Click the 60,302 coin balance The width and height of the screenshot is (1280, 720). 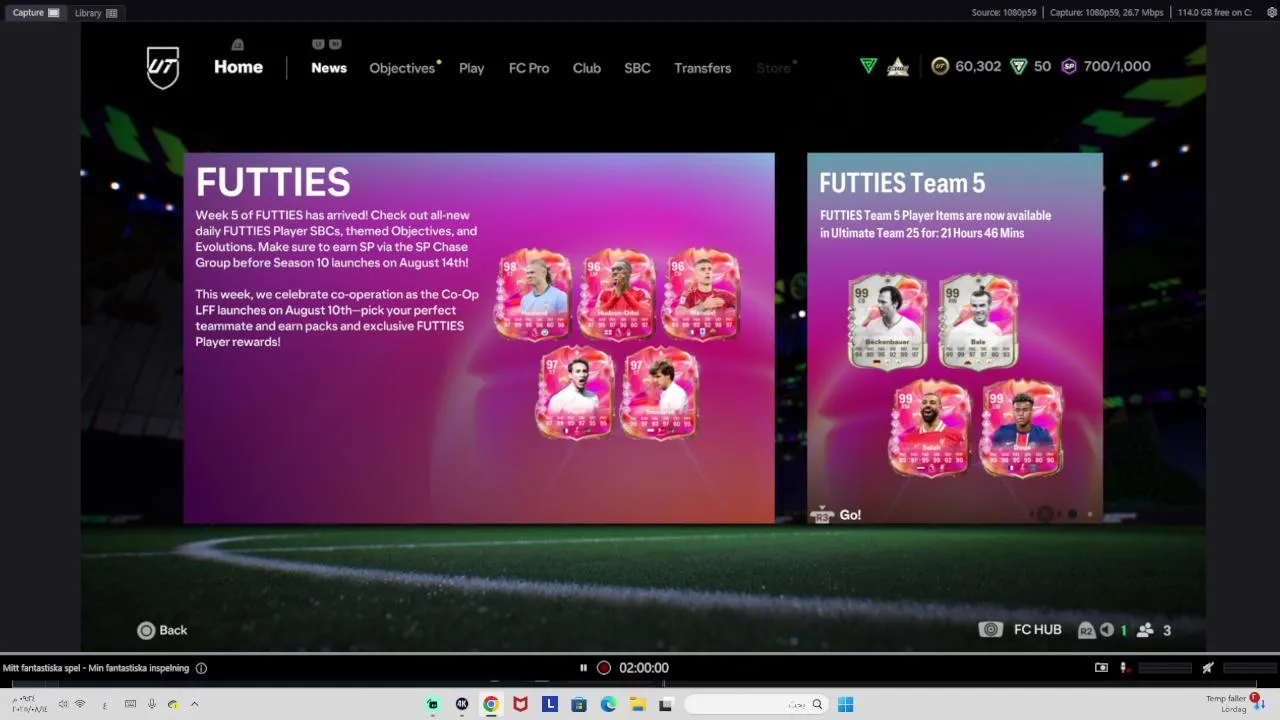(x=978, y=66)
